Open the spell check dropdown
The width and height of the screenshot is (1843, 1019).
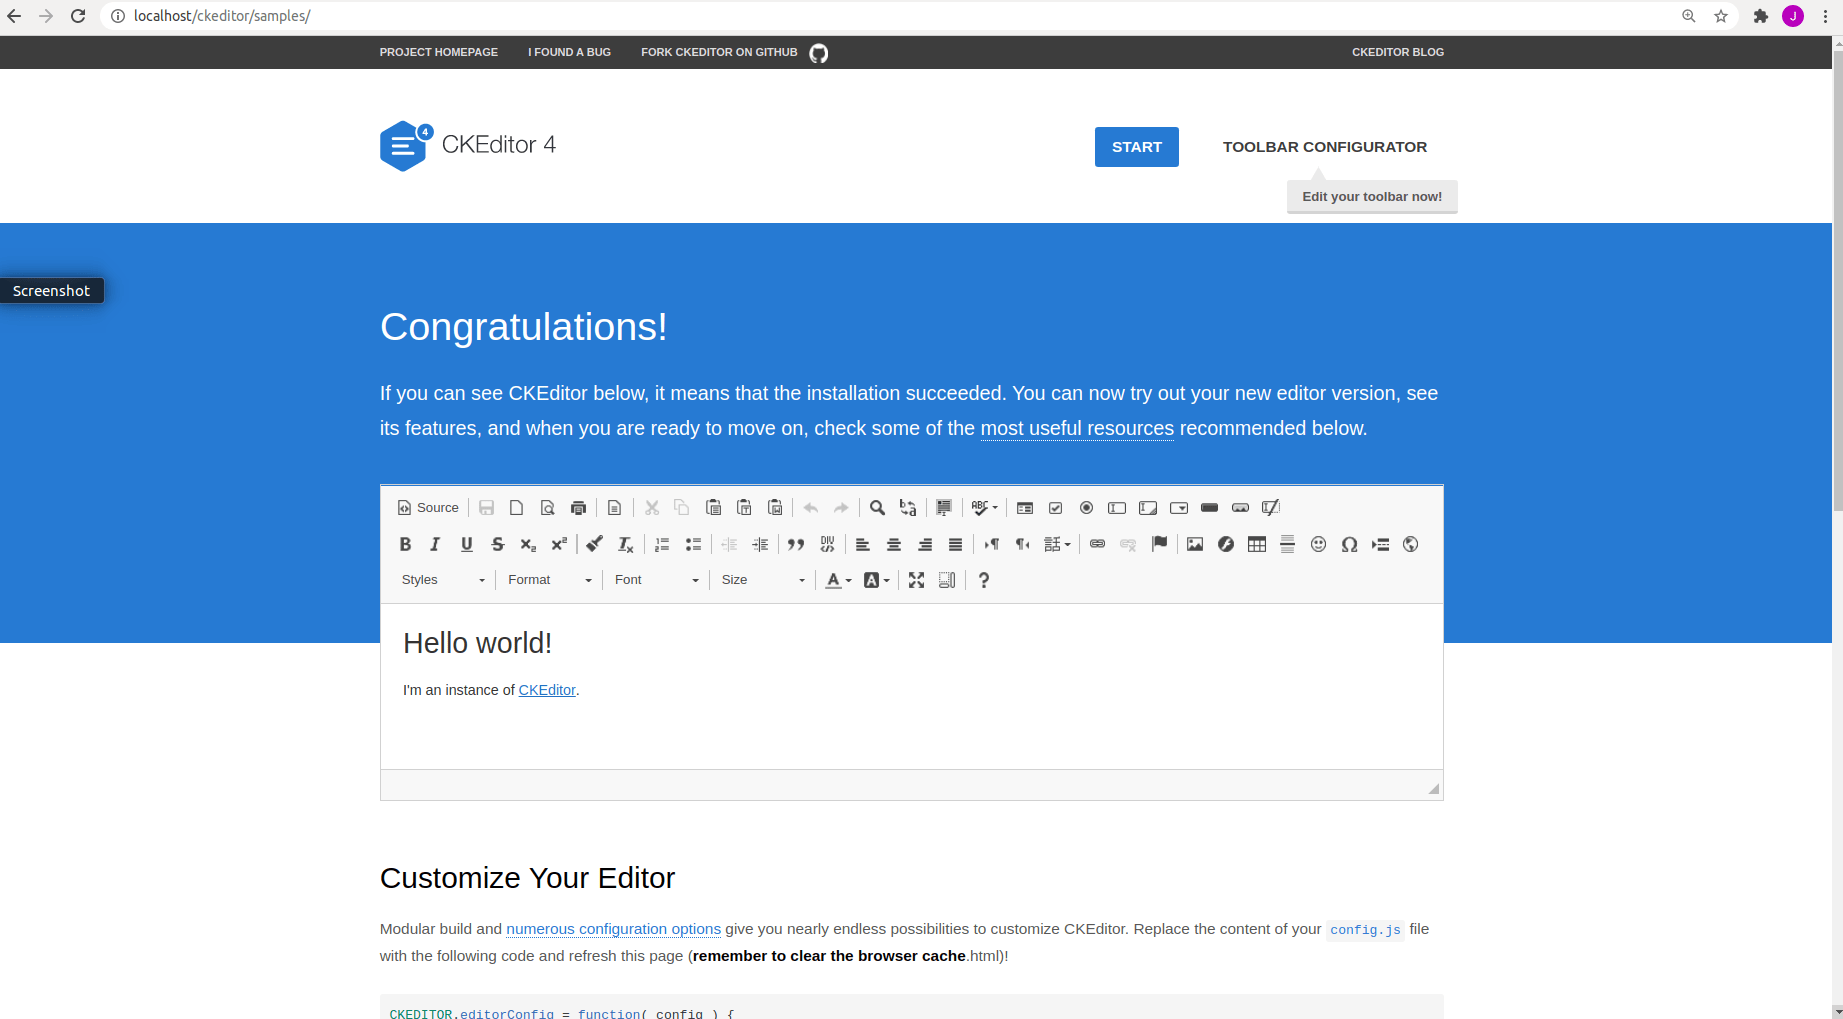tap(985, 508)
